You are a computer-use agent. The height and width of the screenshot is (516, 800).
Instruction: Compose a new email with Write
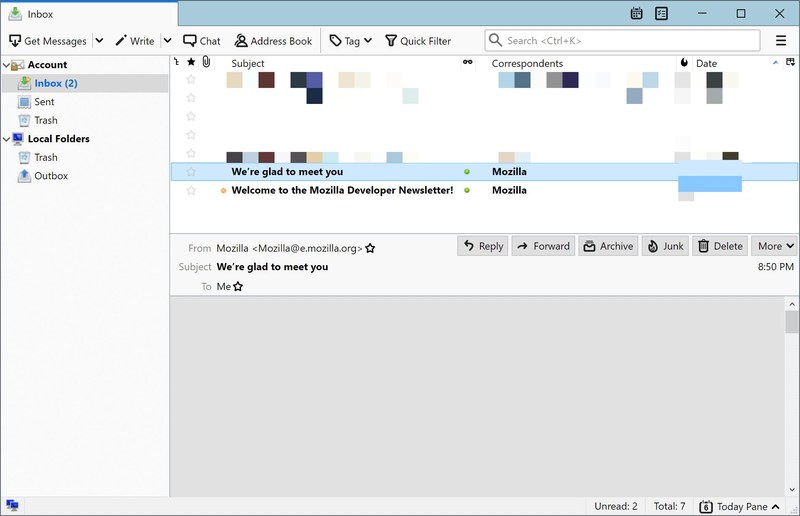click(x=135, y=41)
